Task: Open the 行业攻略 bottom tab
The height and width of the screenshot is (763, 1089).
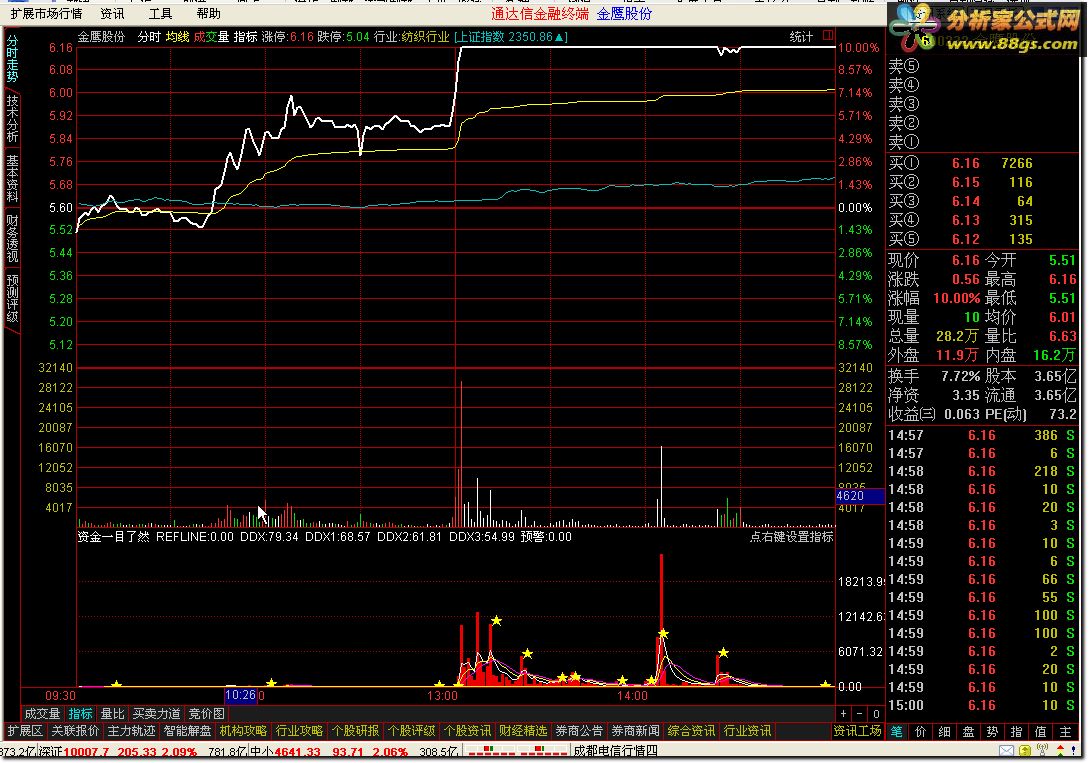Action: click(299, 731)
